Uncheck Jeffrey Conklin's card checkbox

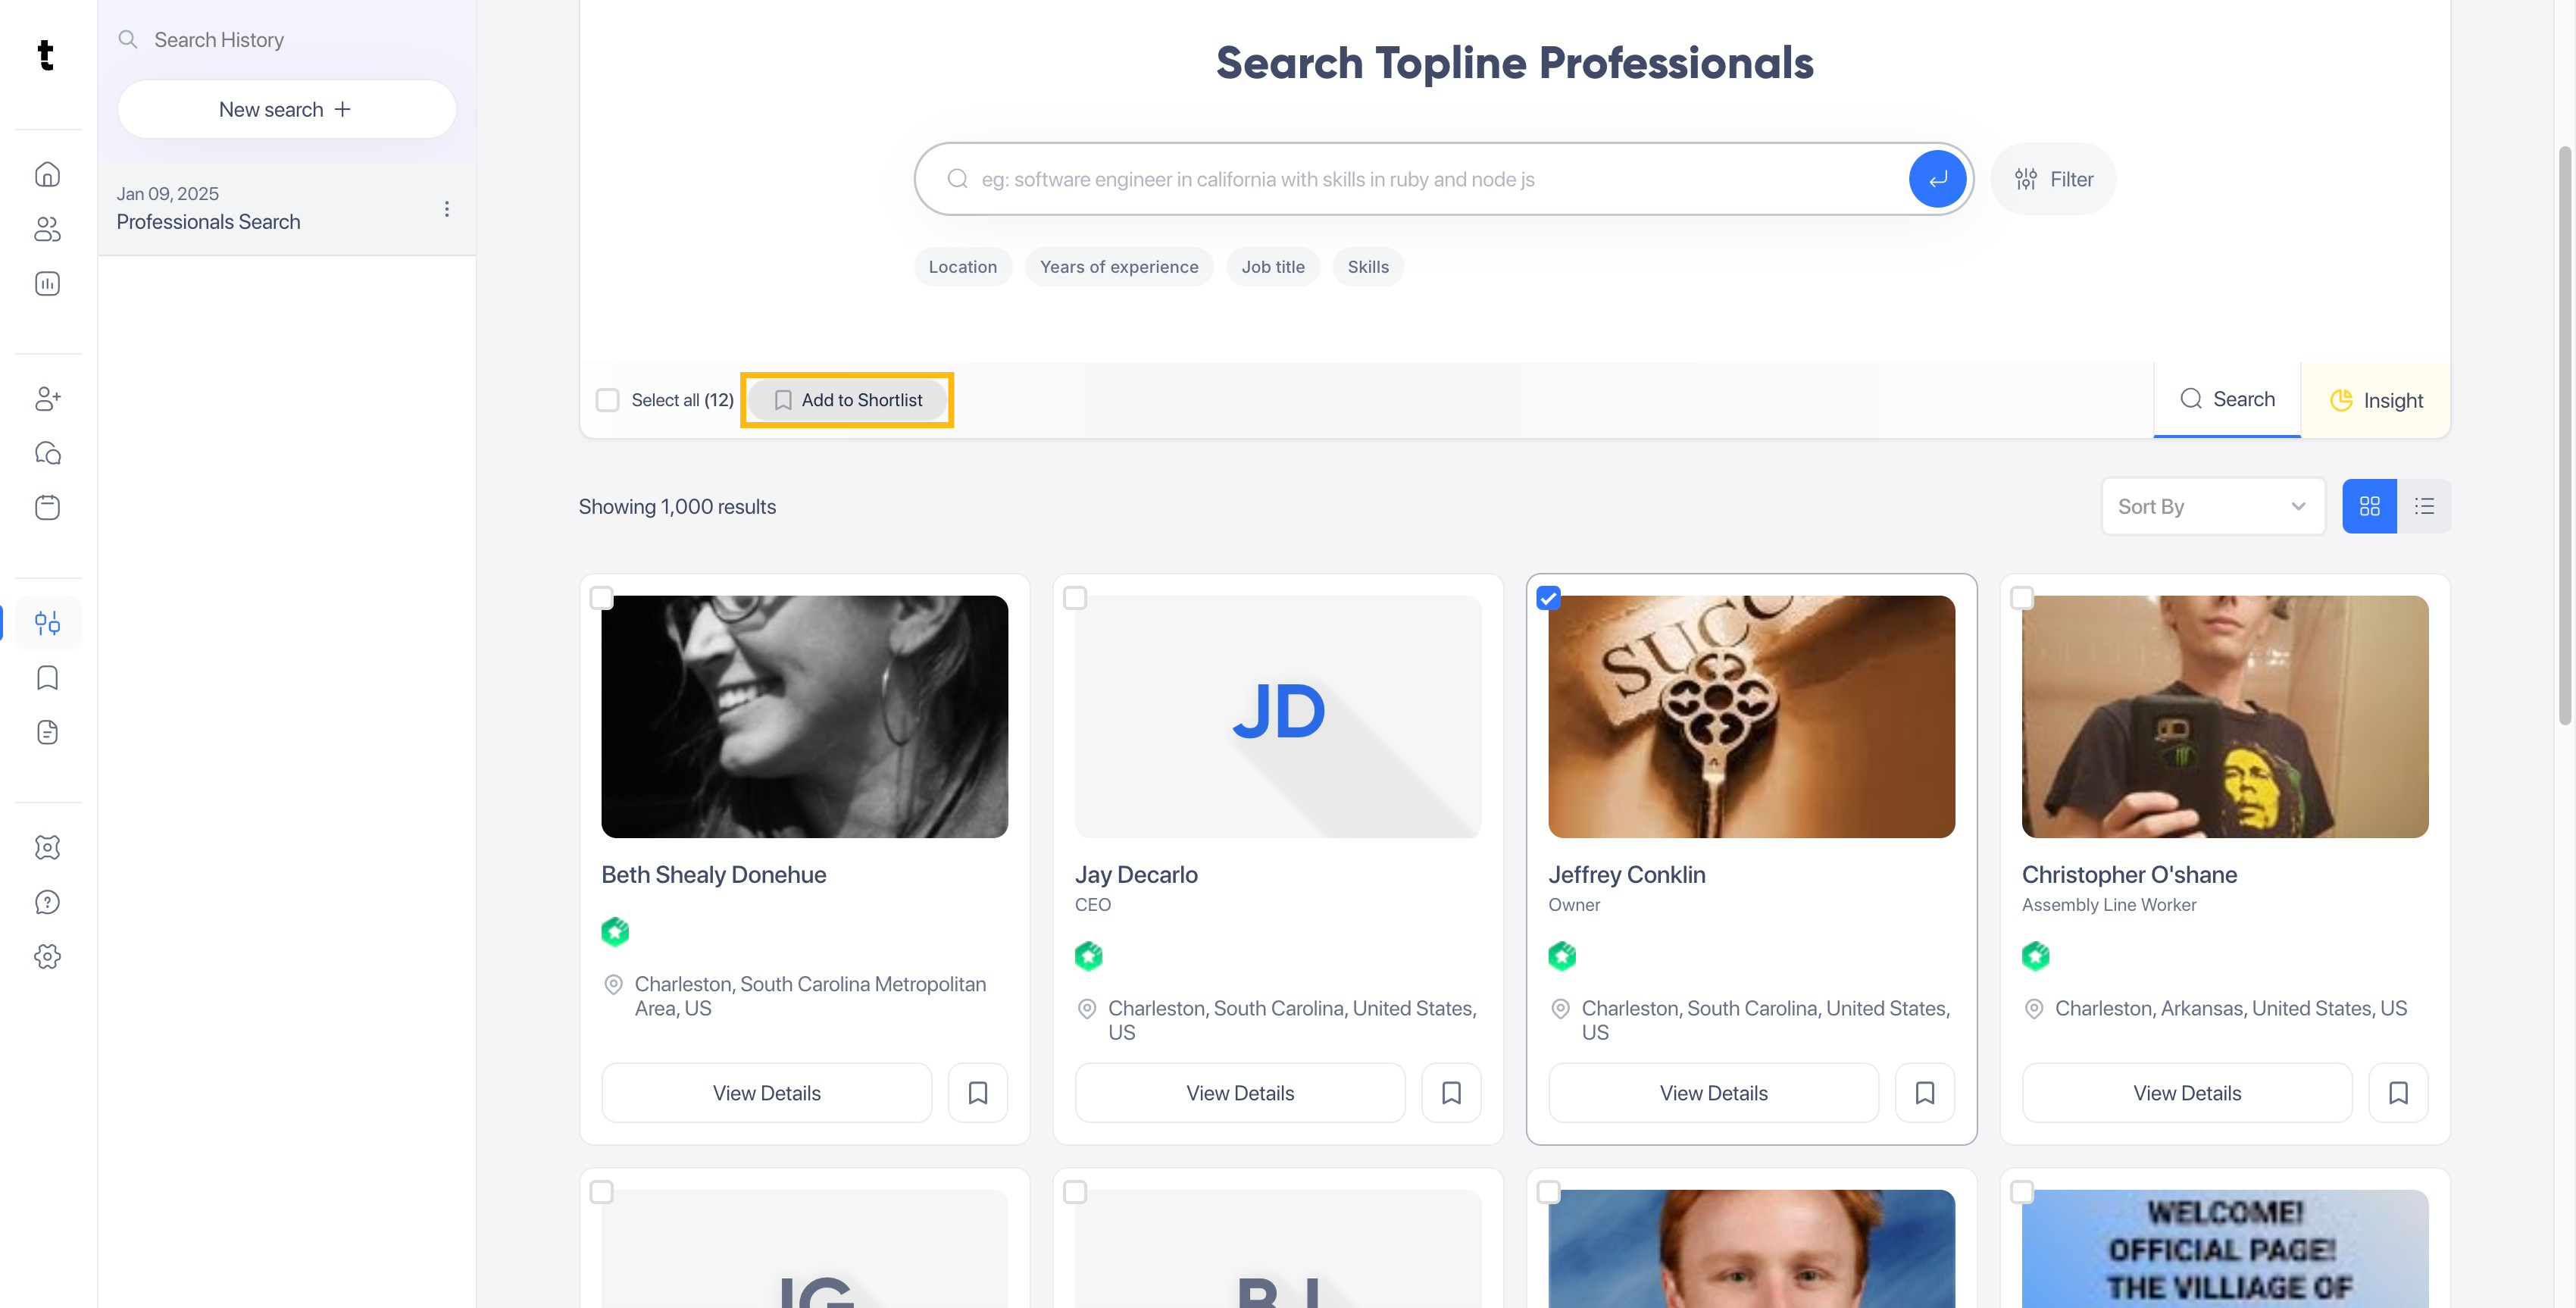click(1548, 598)
